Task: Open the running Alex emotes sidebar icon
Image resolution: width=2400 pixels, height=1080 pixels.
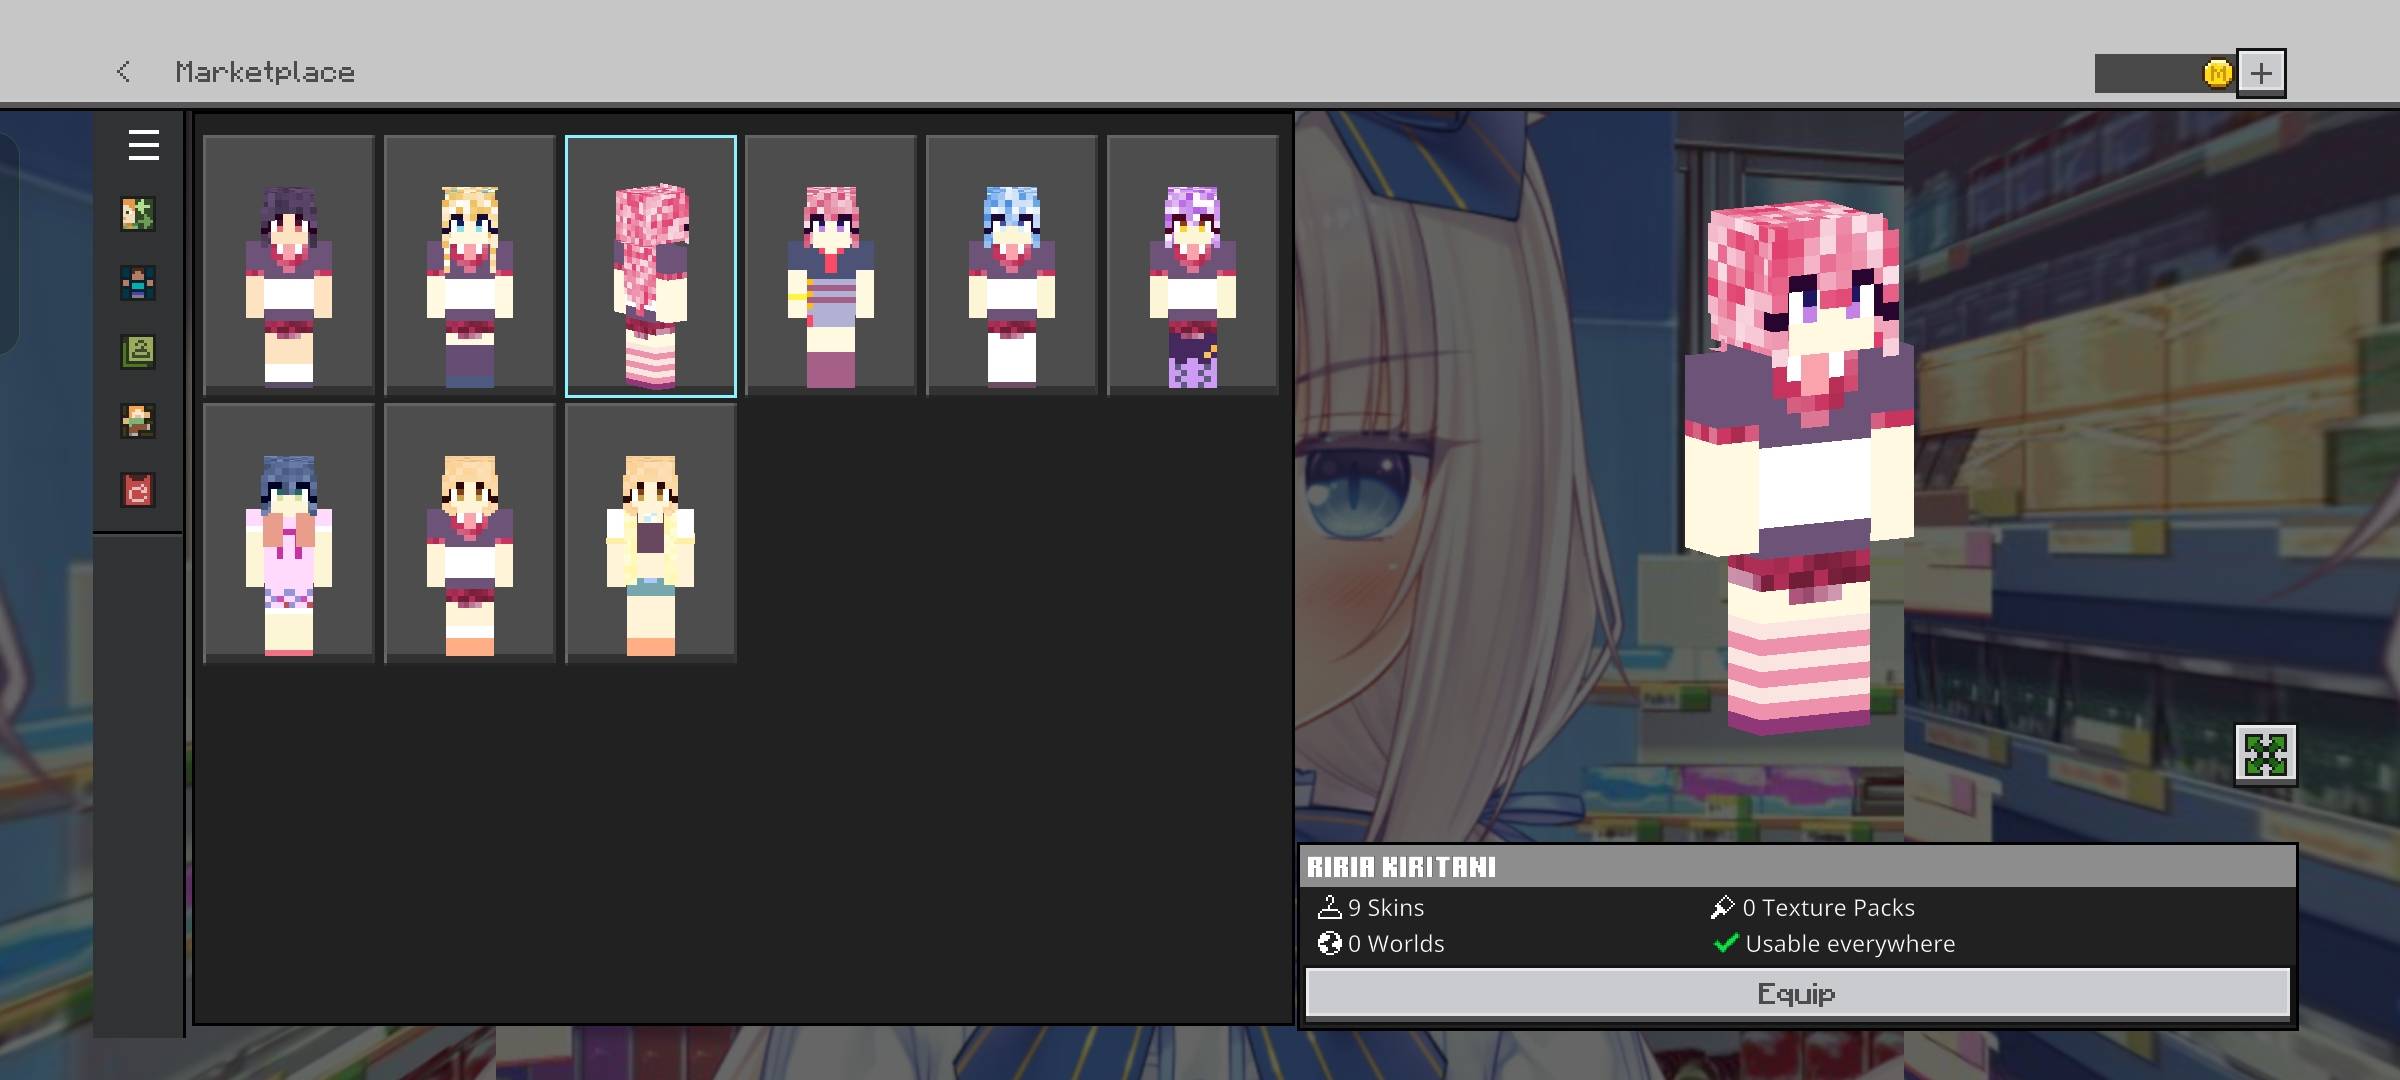Action: [138, 421]
